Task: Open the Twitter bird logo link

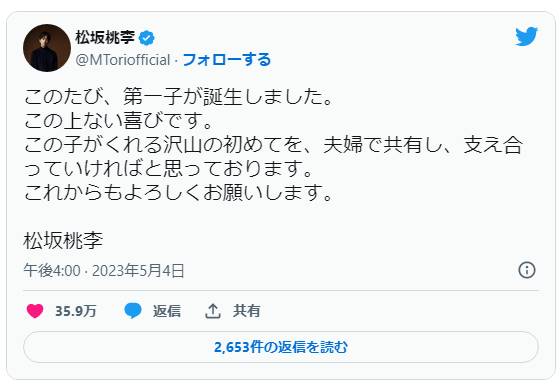Action: click(x=526, y=36)
